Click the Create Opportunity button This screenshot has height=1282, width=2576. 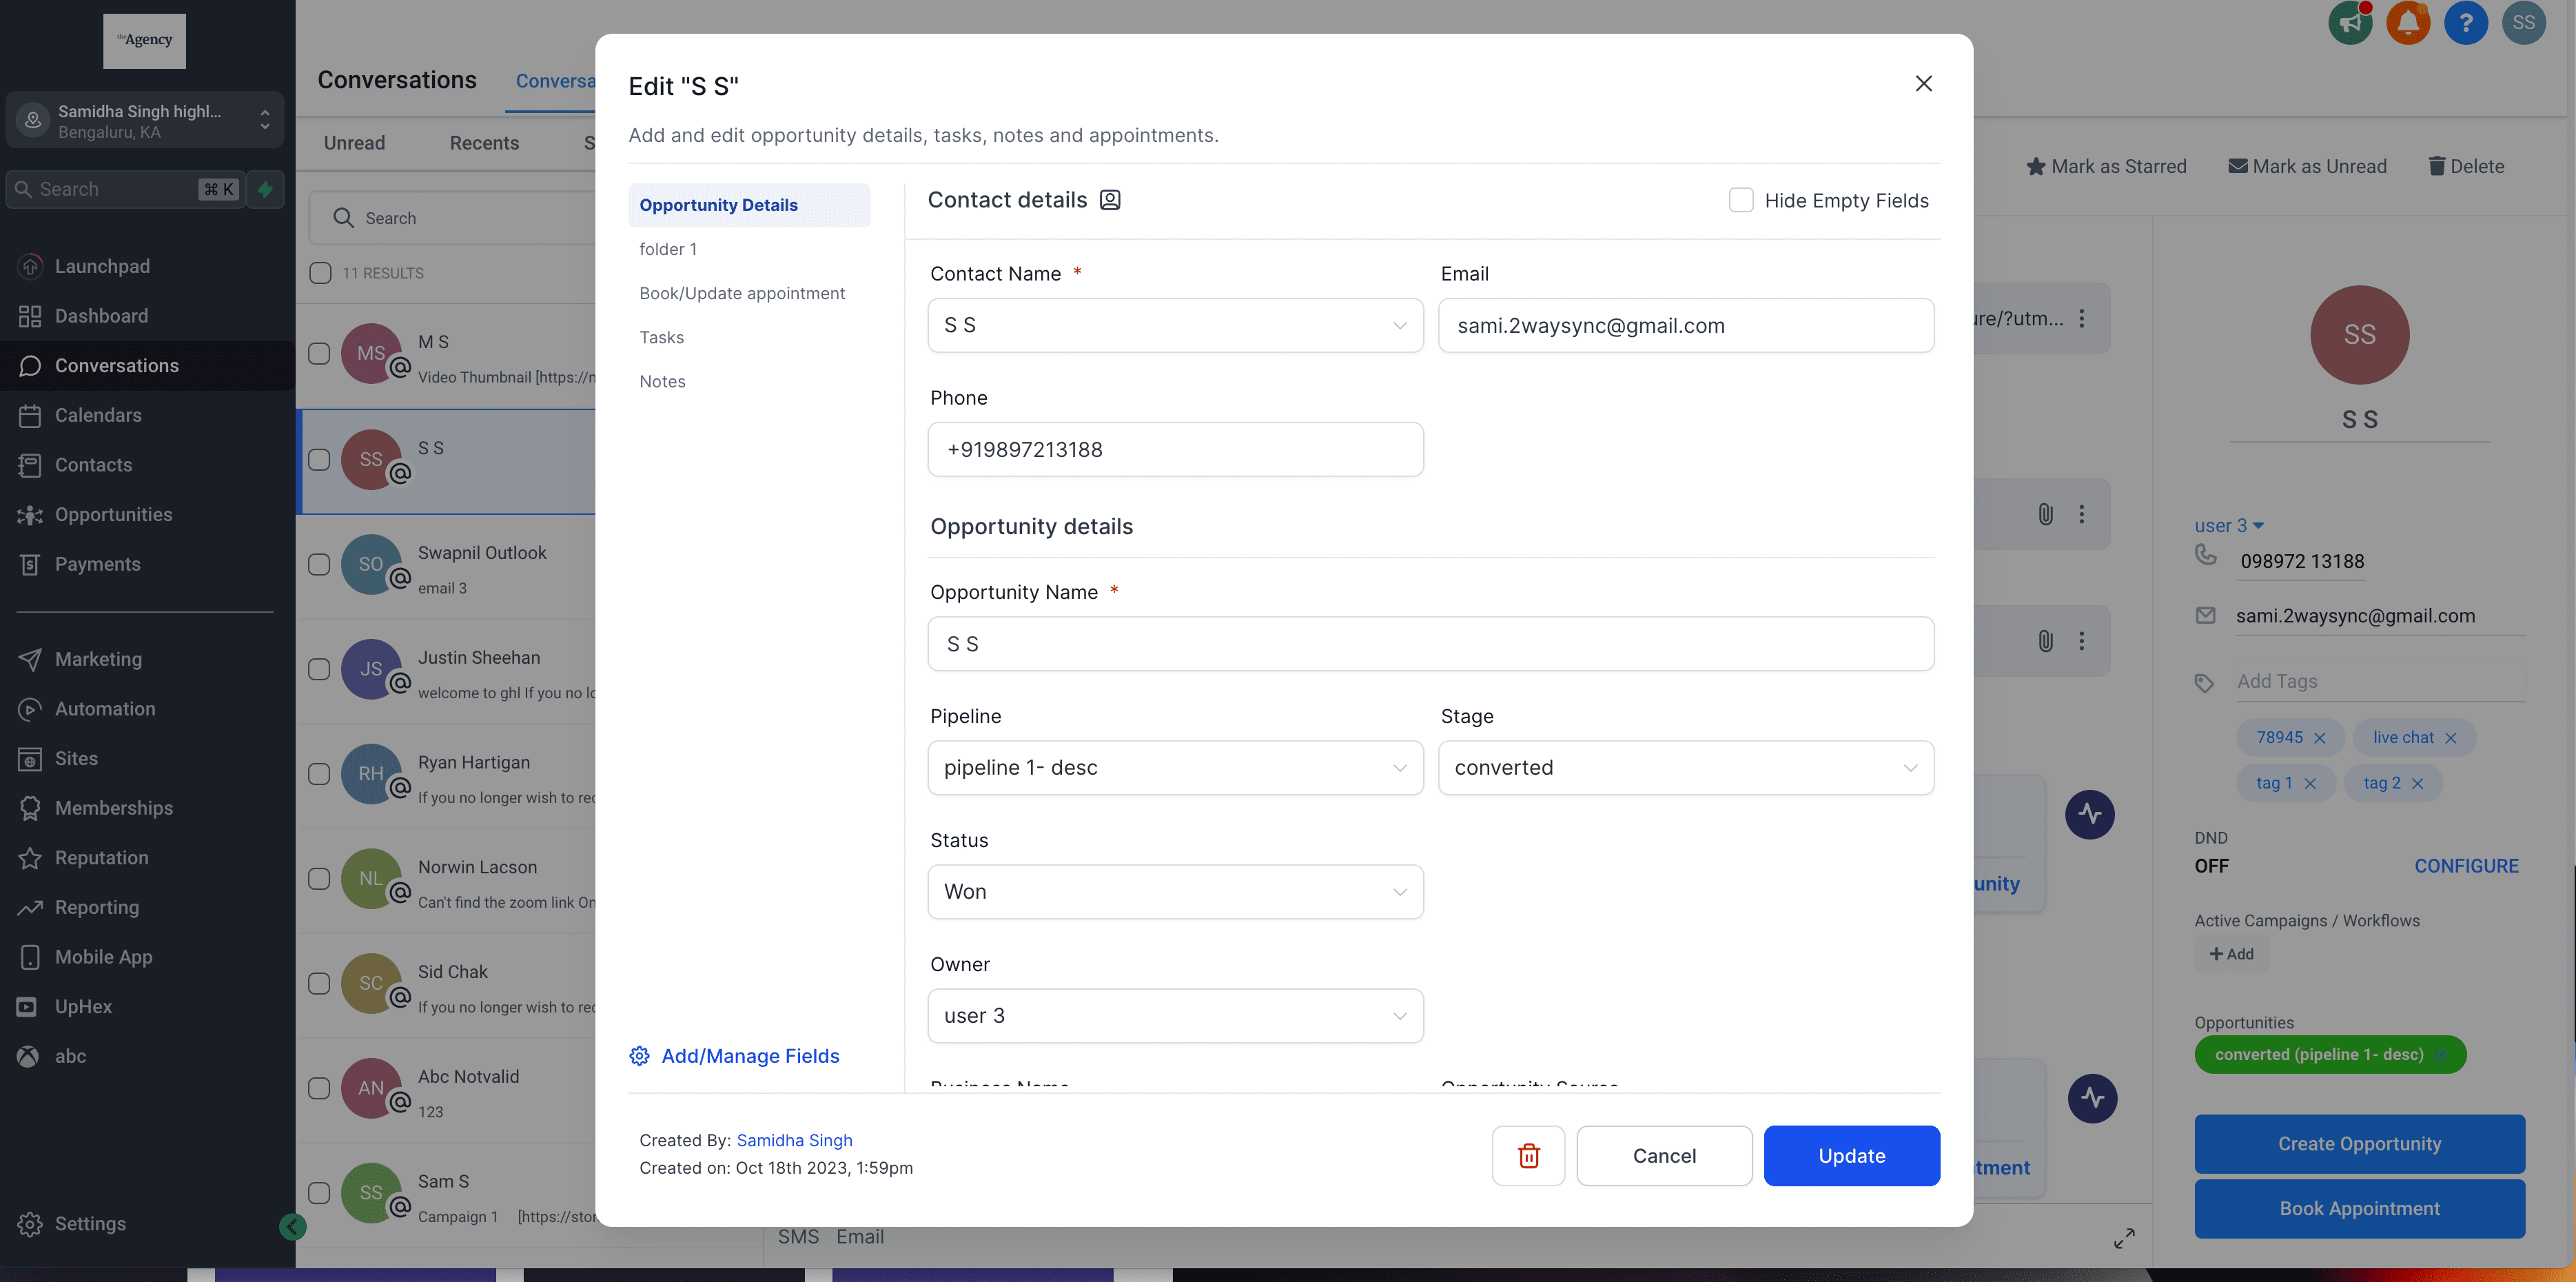[x=2359, y=1144]
